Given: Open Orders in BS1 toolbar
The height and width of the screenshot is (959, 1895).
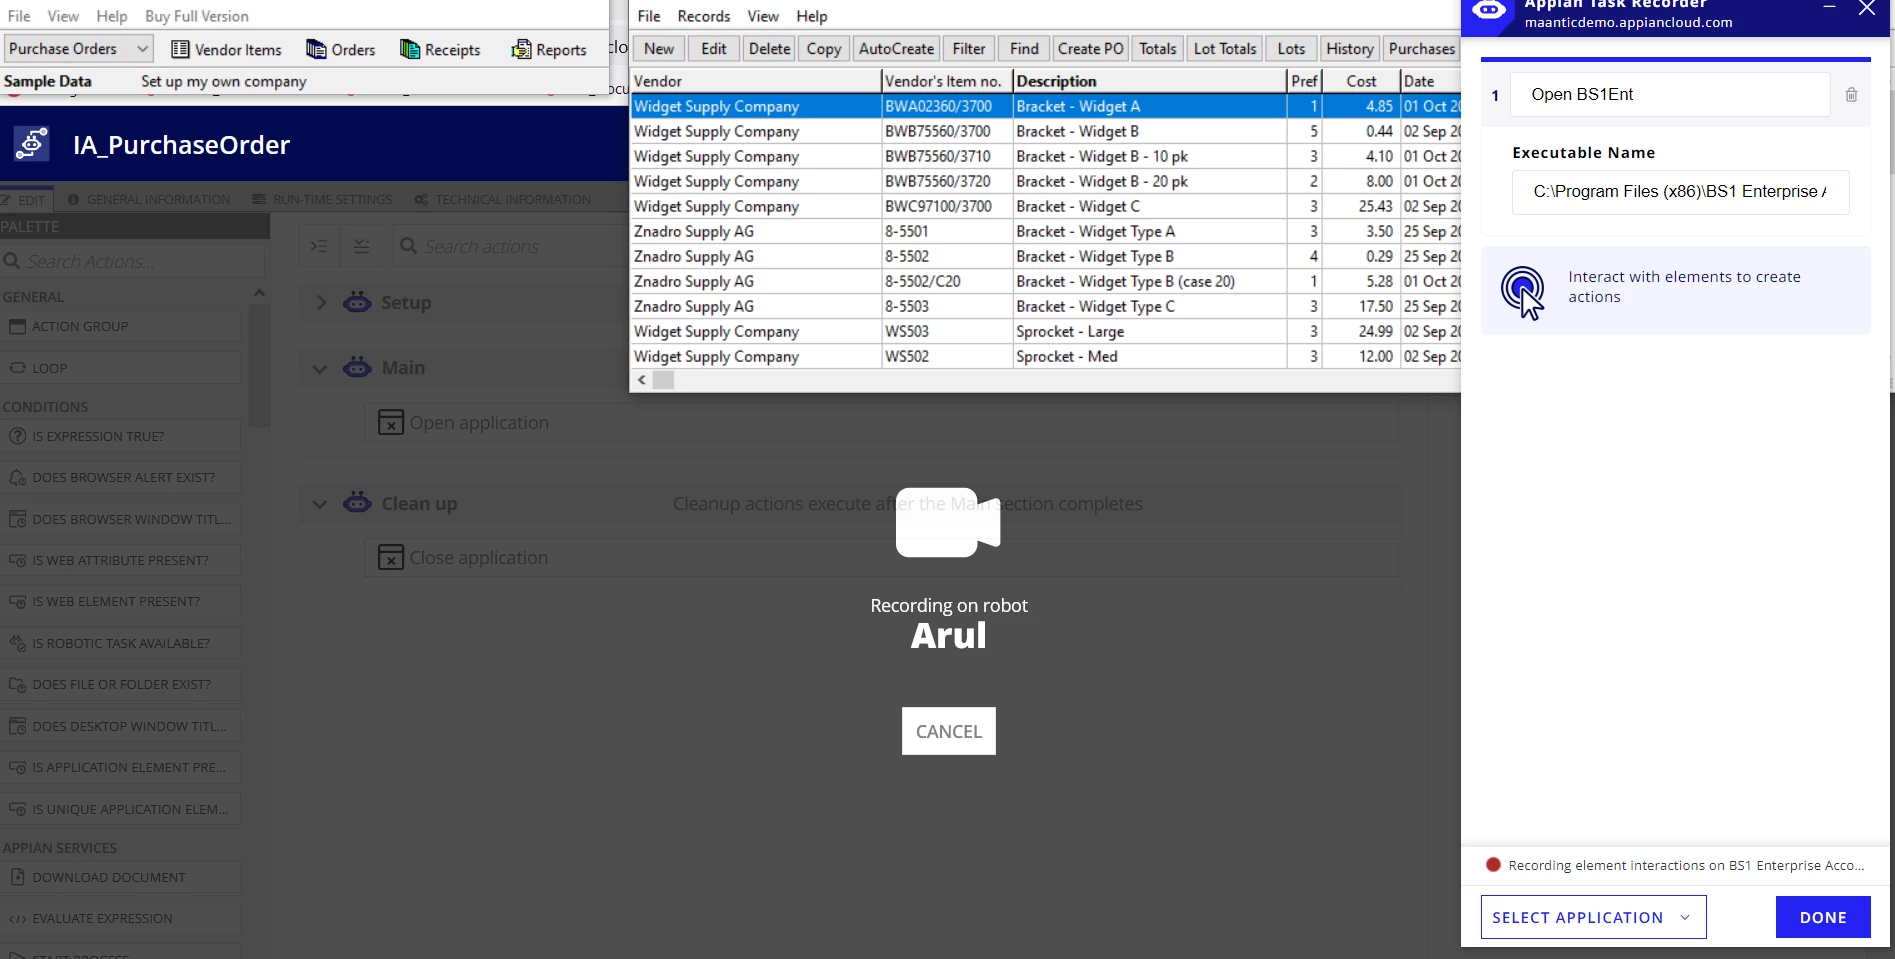Looking at the screenshot, I should pyautogui.click(x=340, y=49).
